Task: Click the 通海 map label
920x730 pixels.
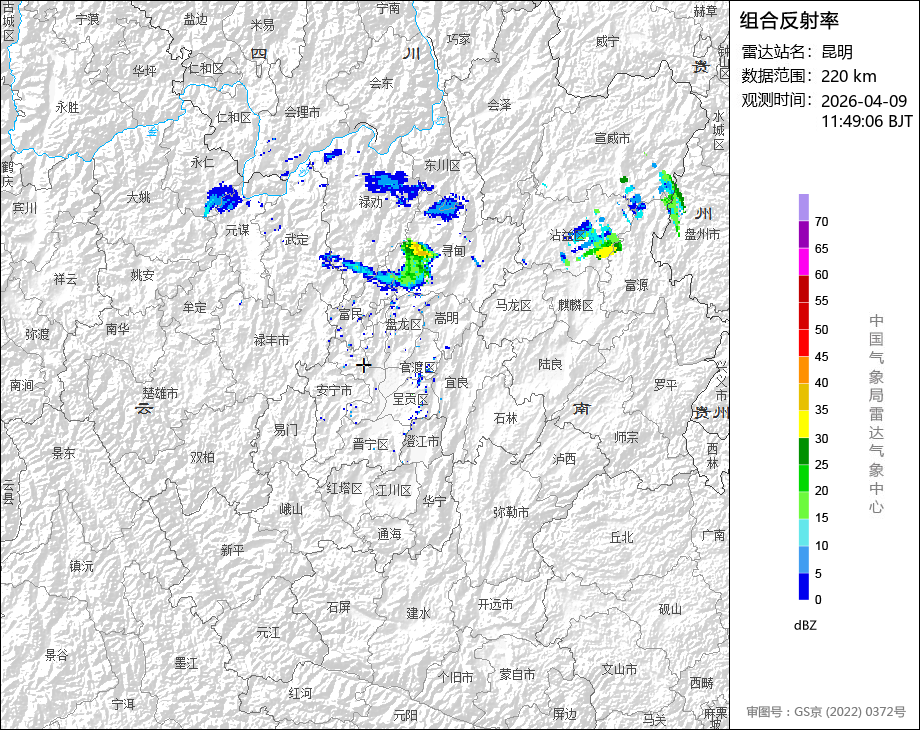Action: pyautogui.click(x=389, y=533)
